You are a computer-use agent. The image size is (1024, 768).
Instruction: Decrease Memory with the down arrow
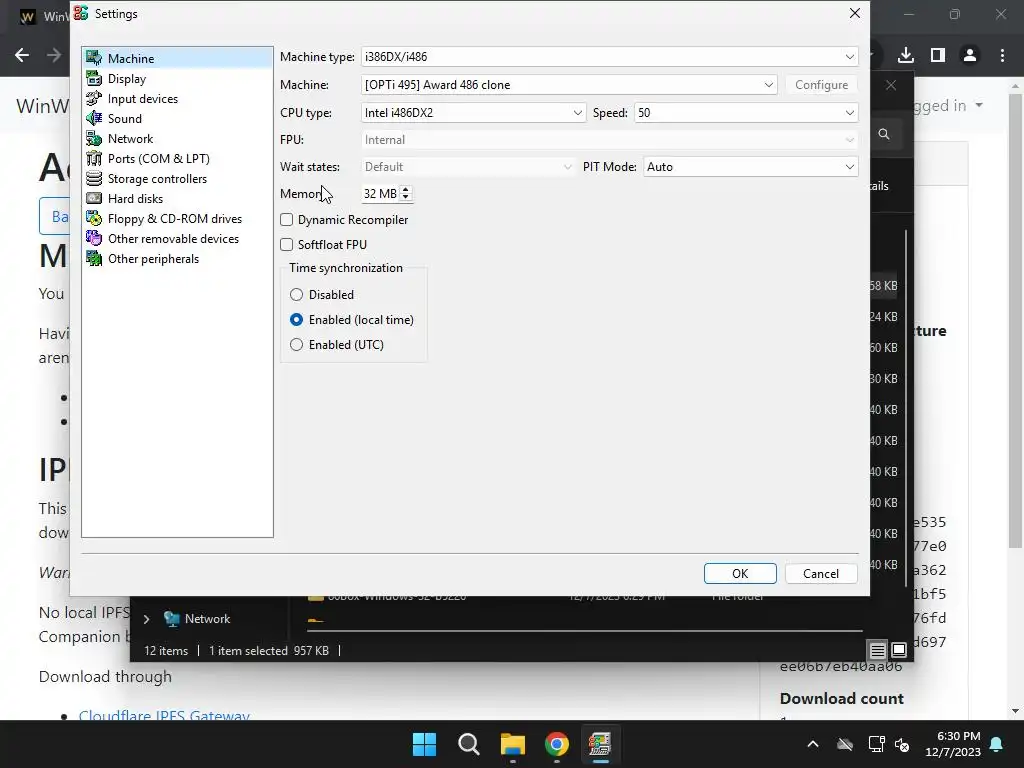(406, 197)
